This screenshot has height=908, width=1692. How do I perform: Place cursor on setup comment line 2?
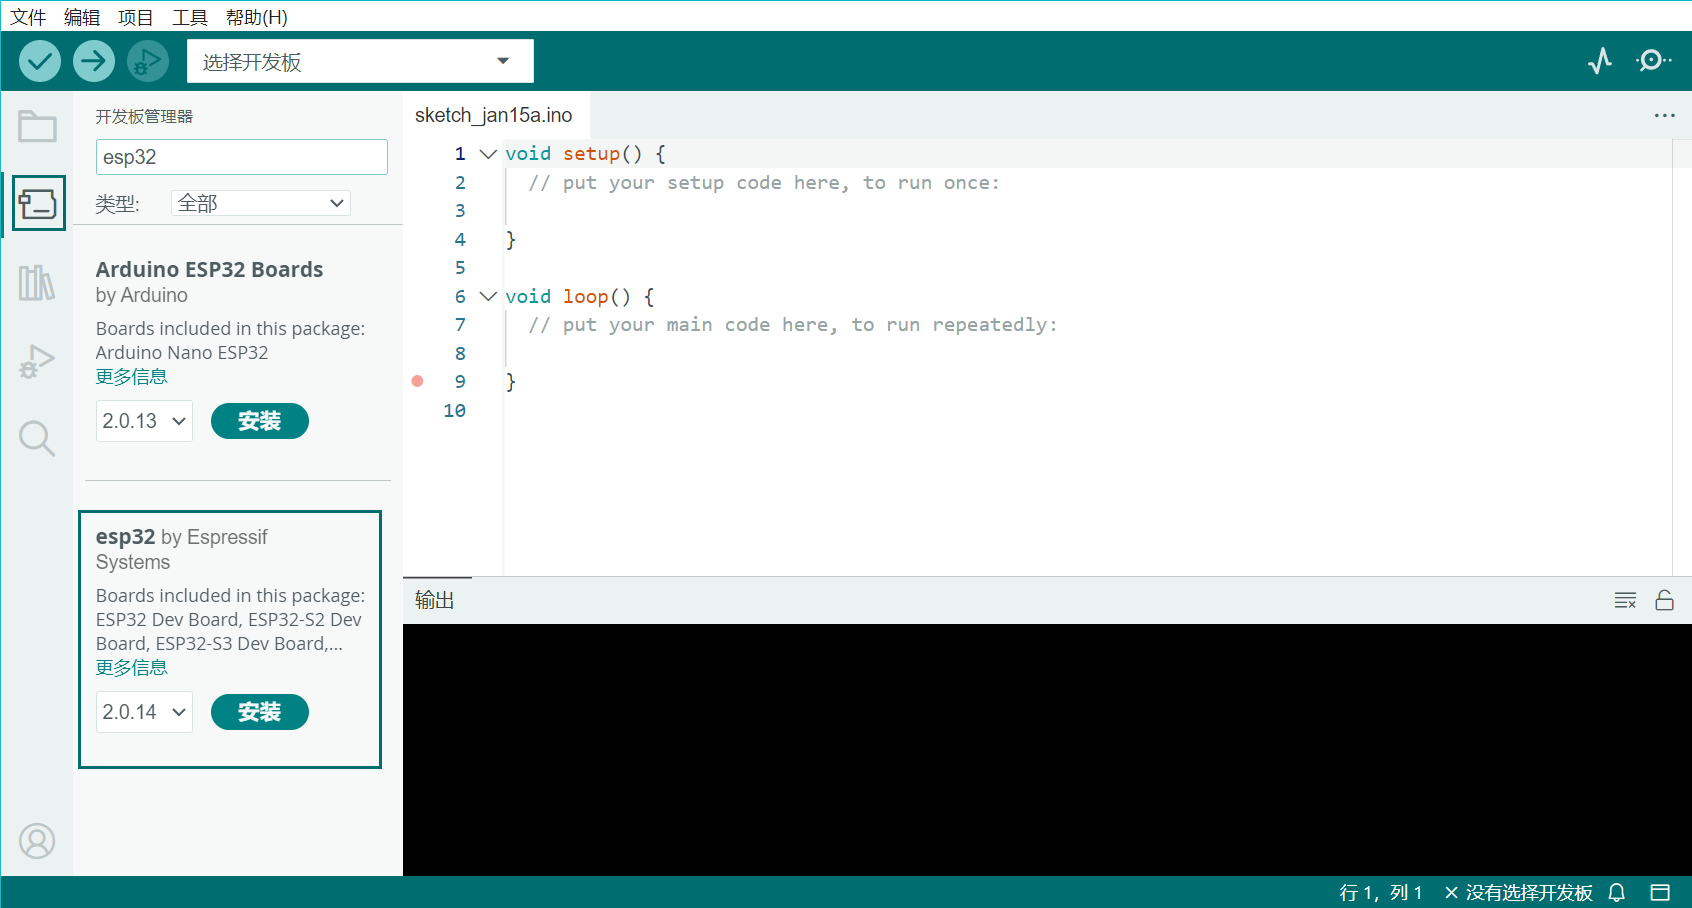764,183
